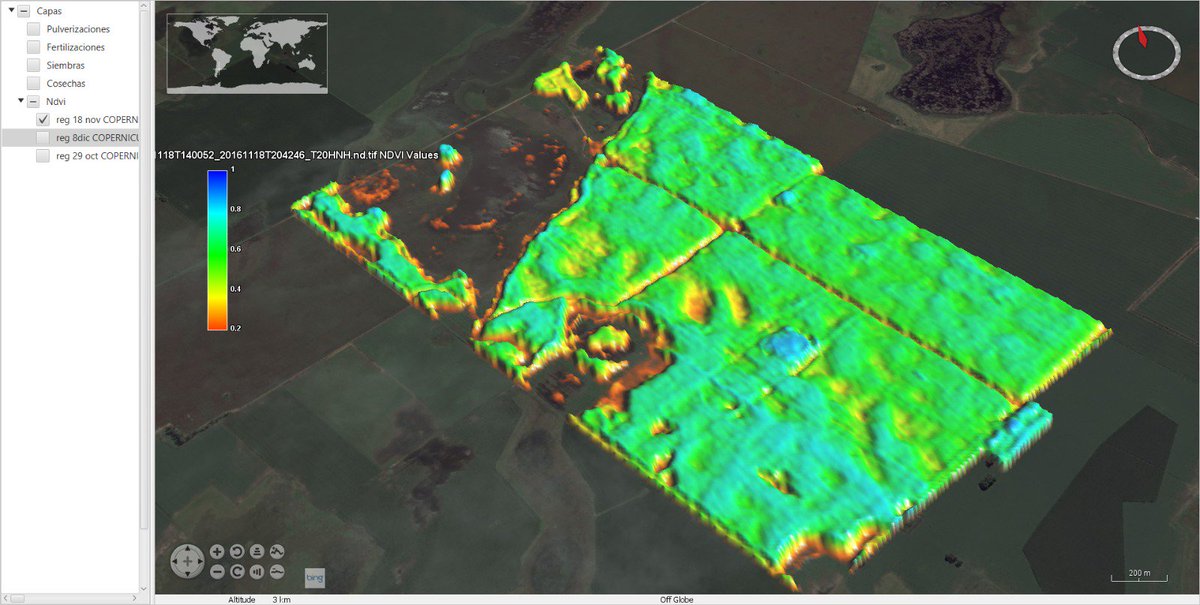Screen dimensions: 1200x605
Task: Uncheck the reg 18 nov COPERN layer
Action: click(42, 119)
